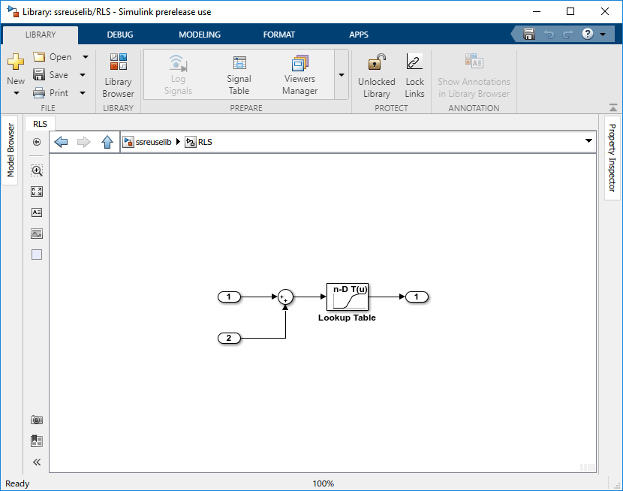
Task: Open the breadcrumb path dropdown arrow
Action: click(588, 141)
